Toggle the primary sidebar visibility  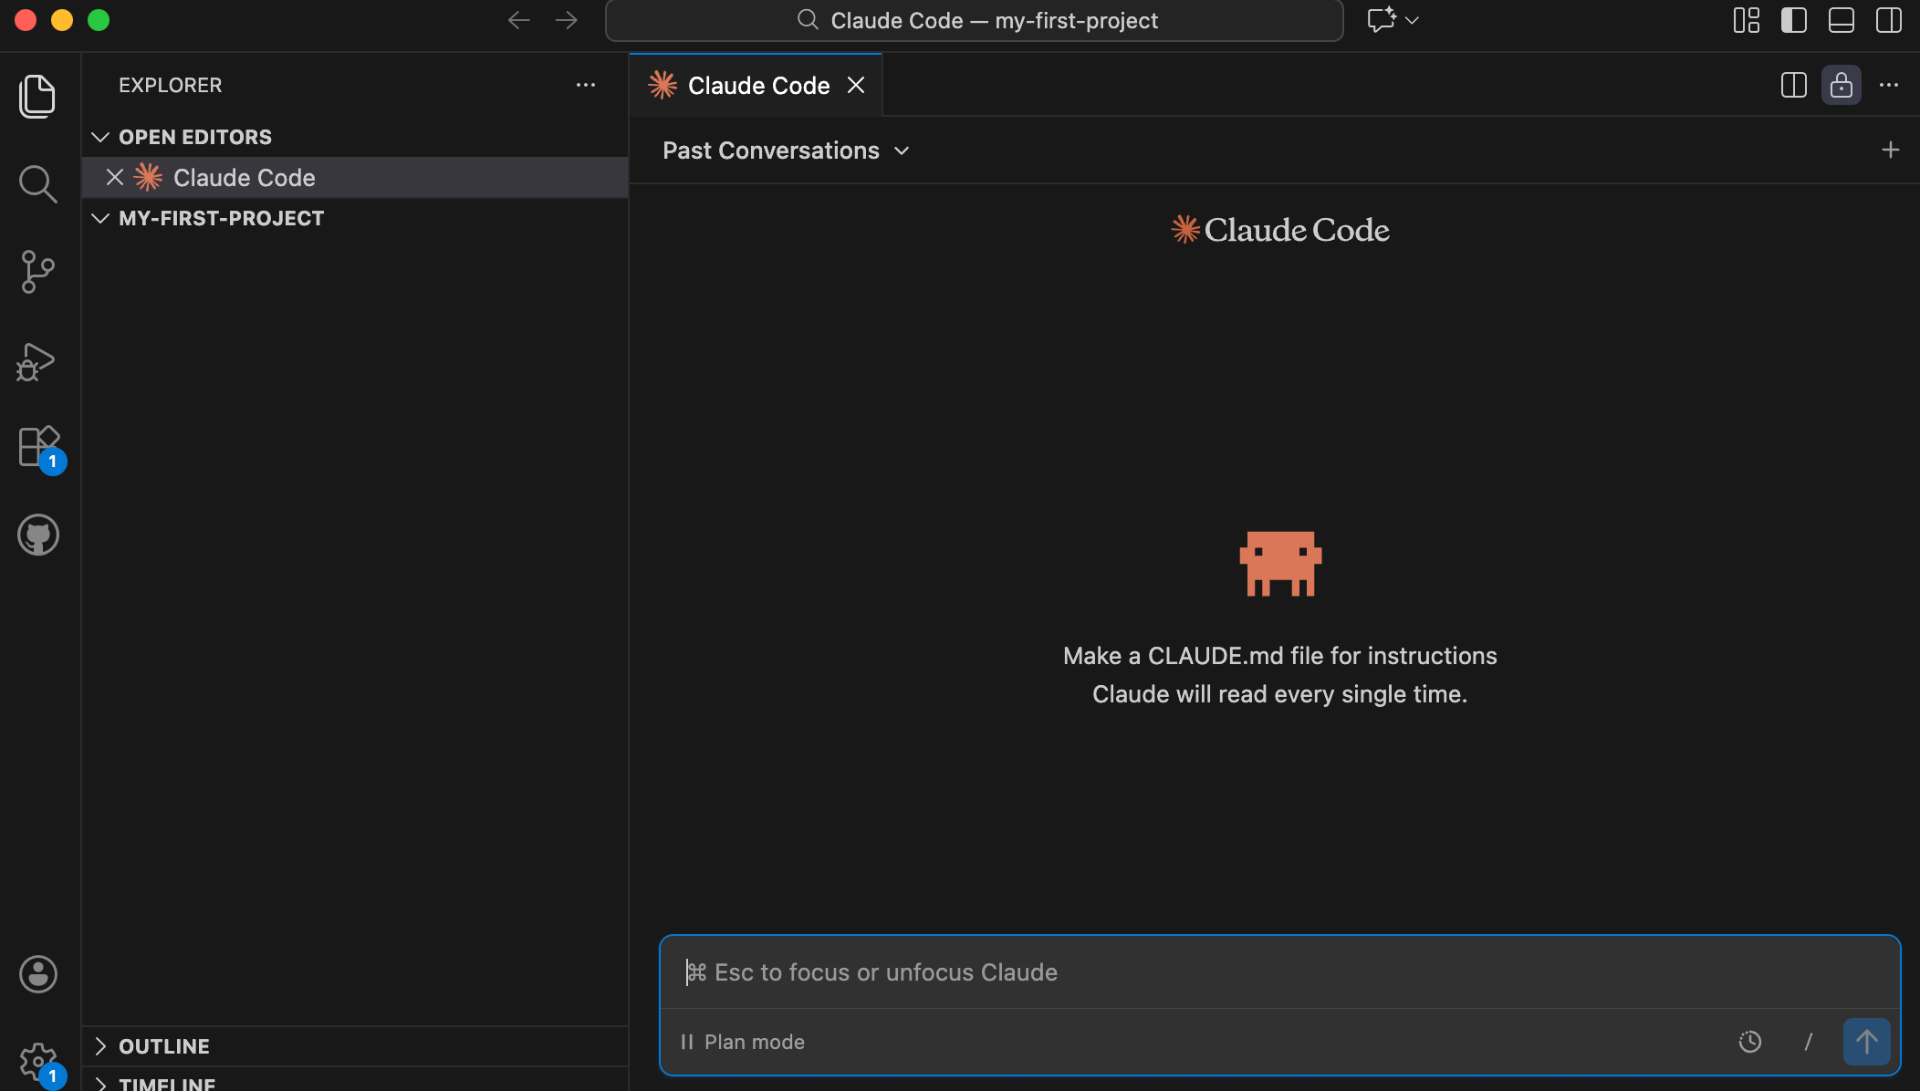click(x=1794, y=20)
